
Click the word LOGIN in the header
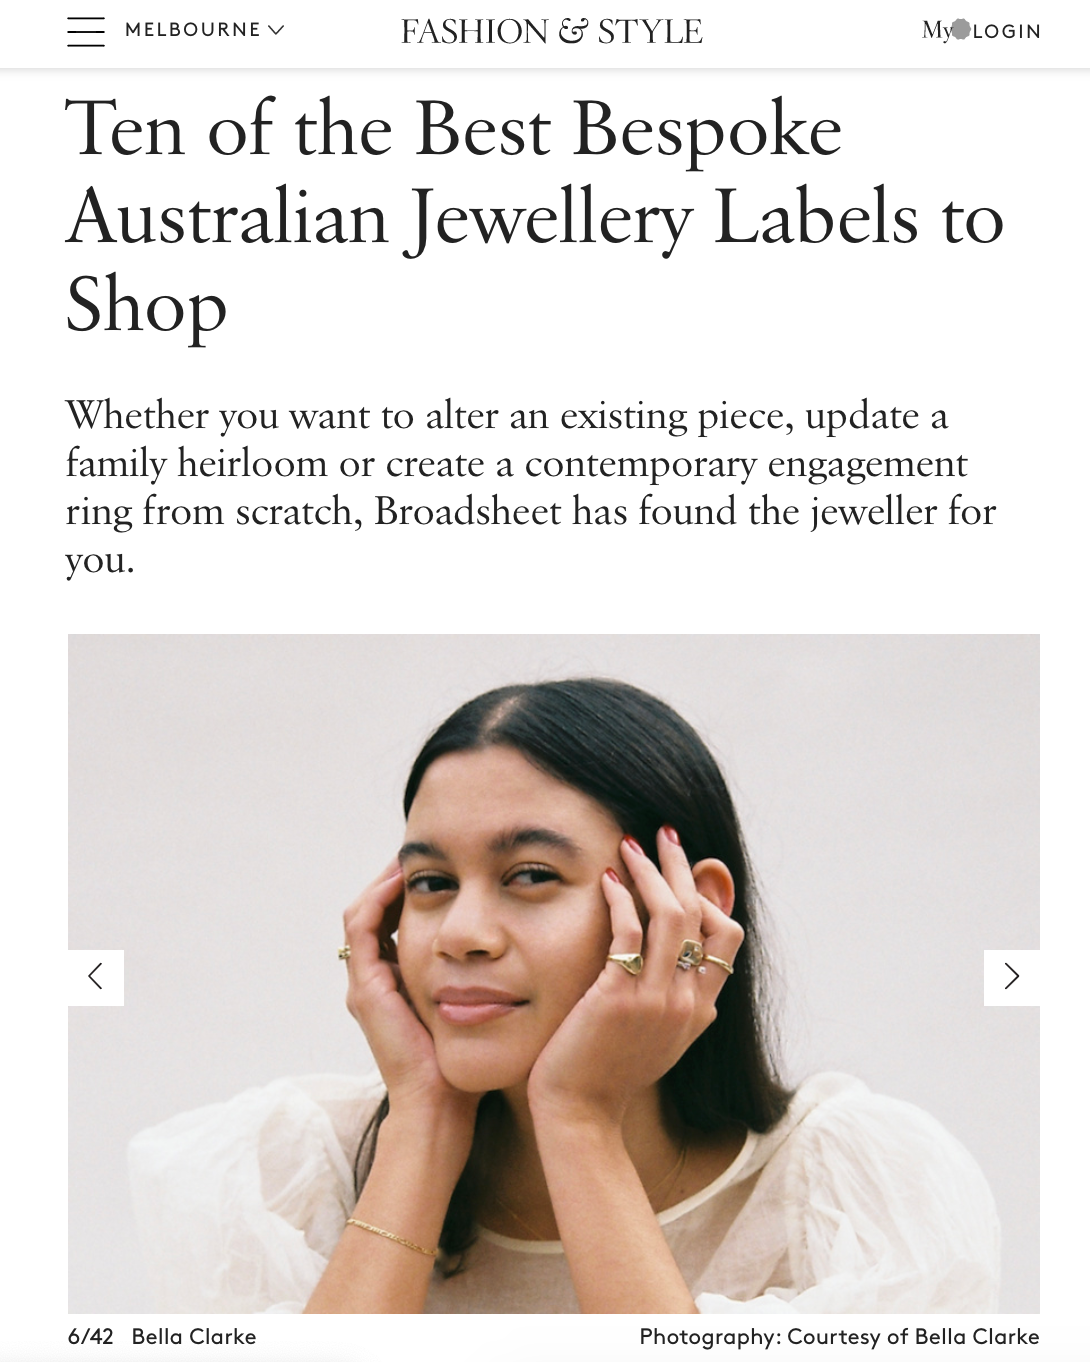click(1007, 32)
